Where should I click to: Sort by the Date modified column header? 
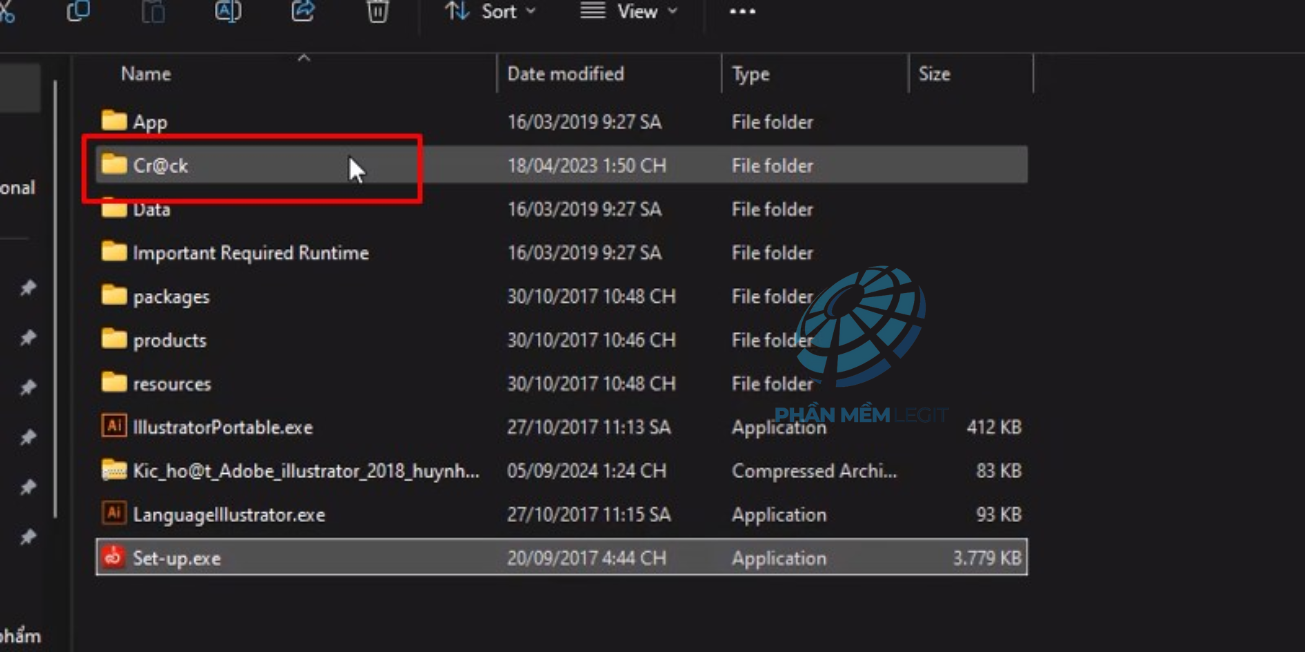coord(565,74)
